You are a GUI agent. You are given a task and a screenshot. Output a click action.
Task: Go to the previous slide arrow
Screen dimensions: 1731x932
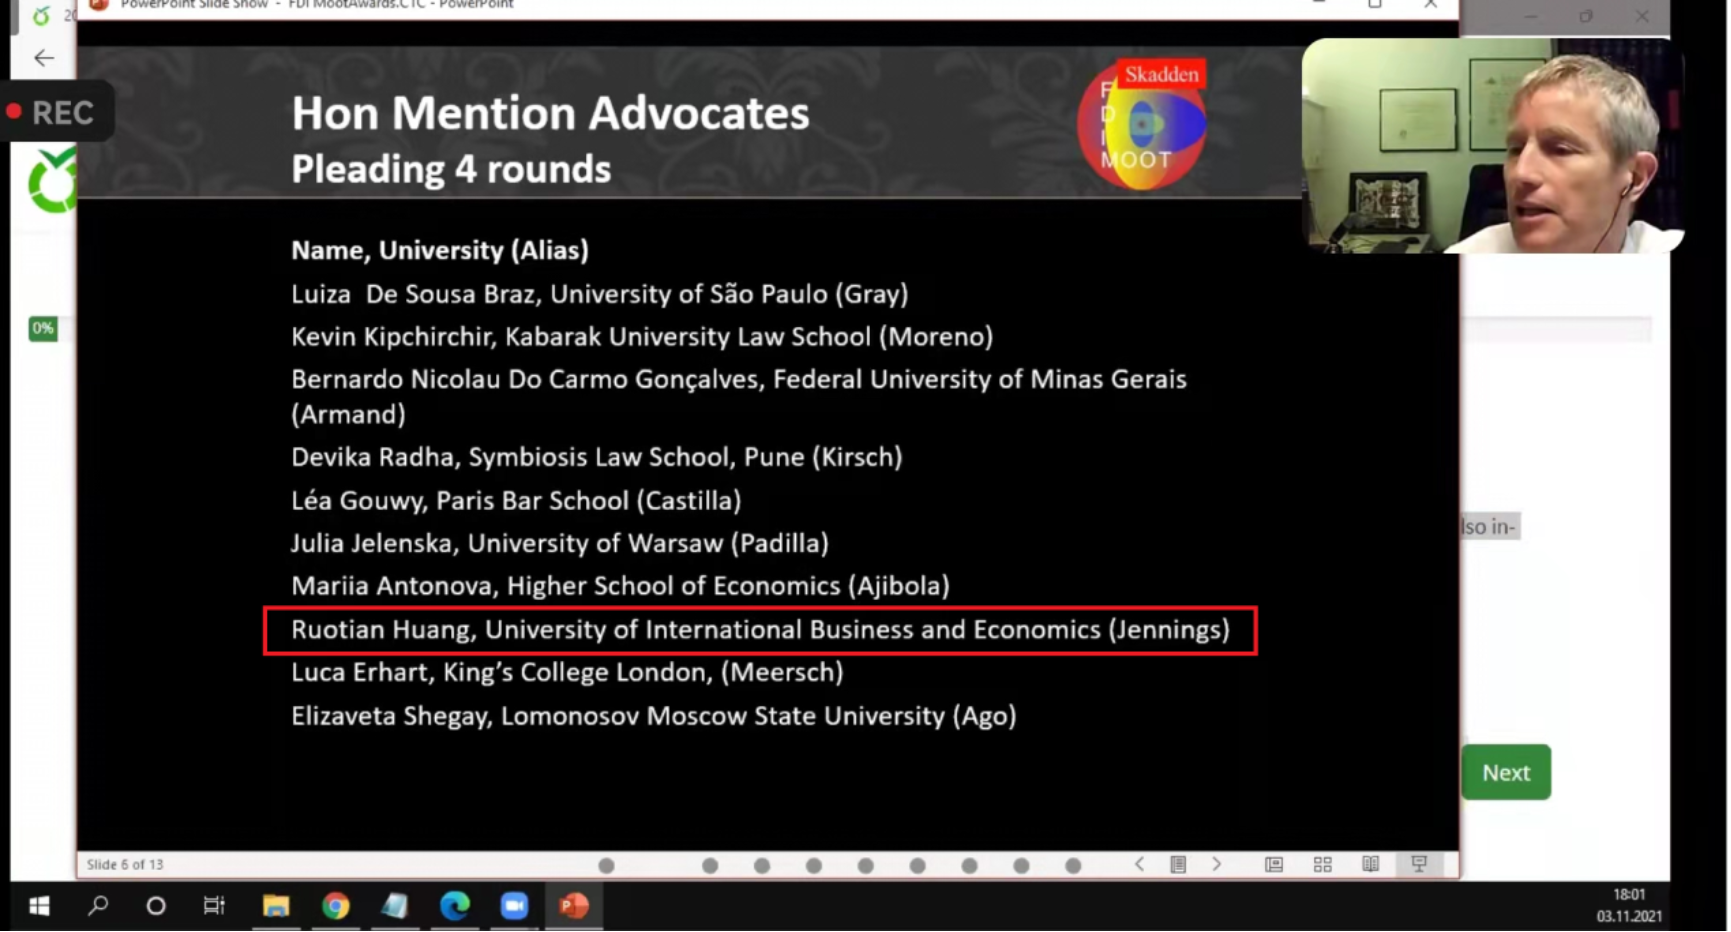tap(1139, 864)
